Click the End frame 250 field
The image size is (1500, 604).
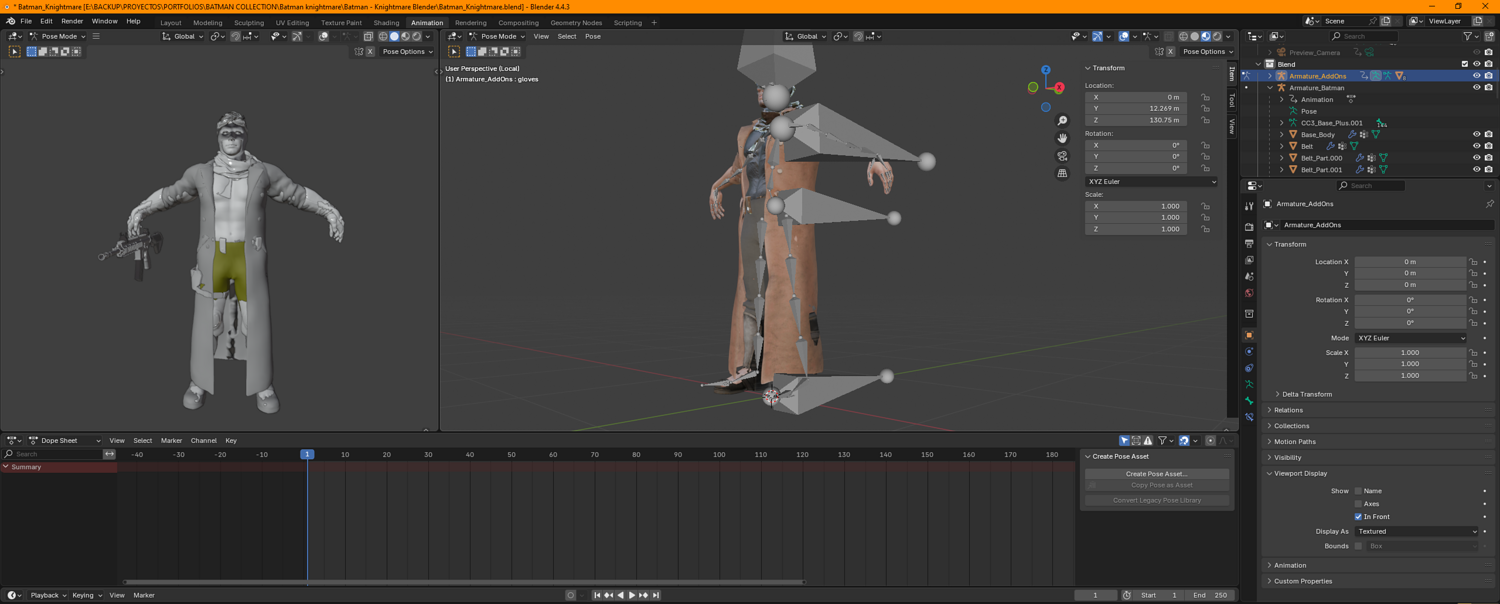point(1210,595)
